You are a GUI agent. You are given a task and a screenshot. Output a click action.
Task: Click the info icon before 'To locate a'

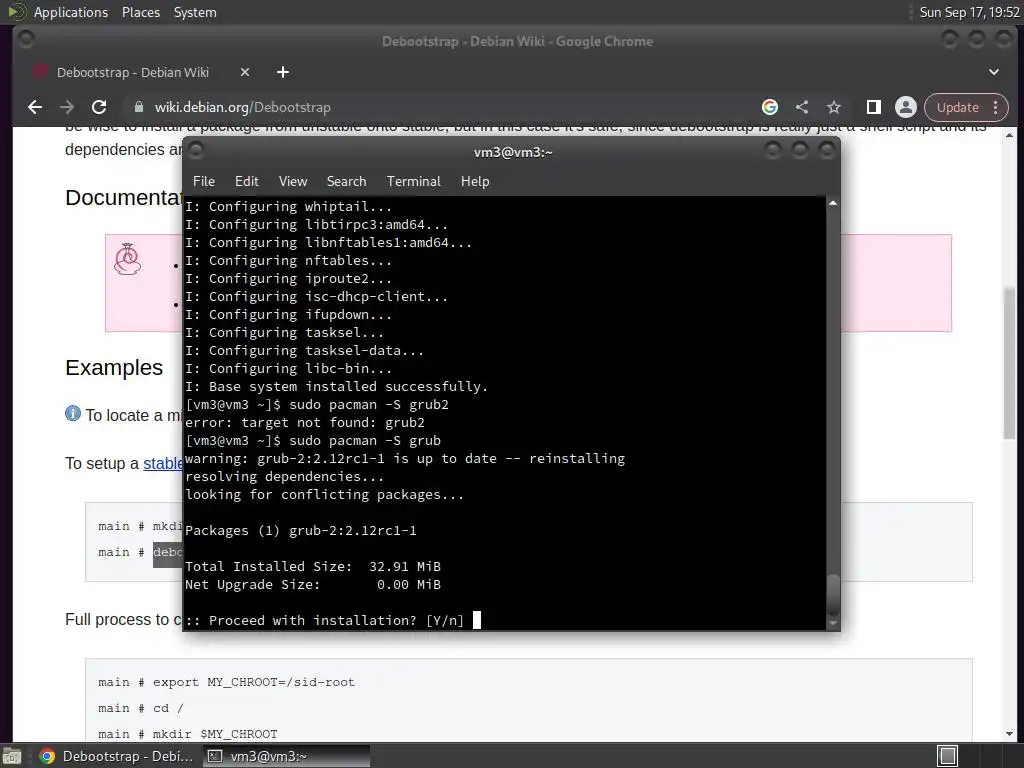click(72, 414)
